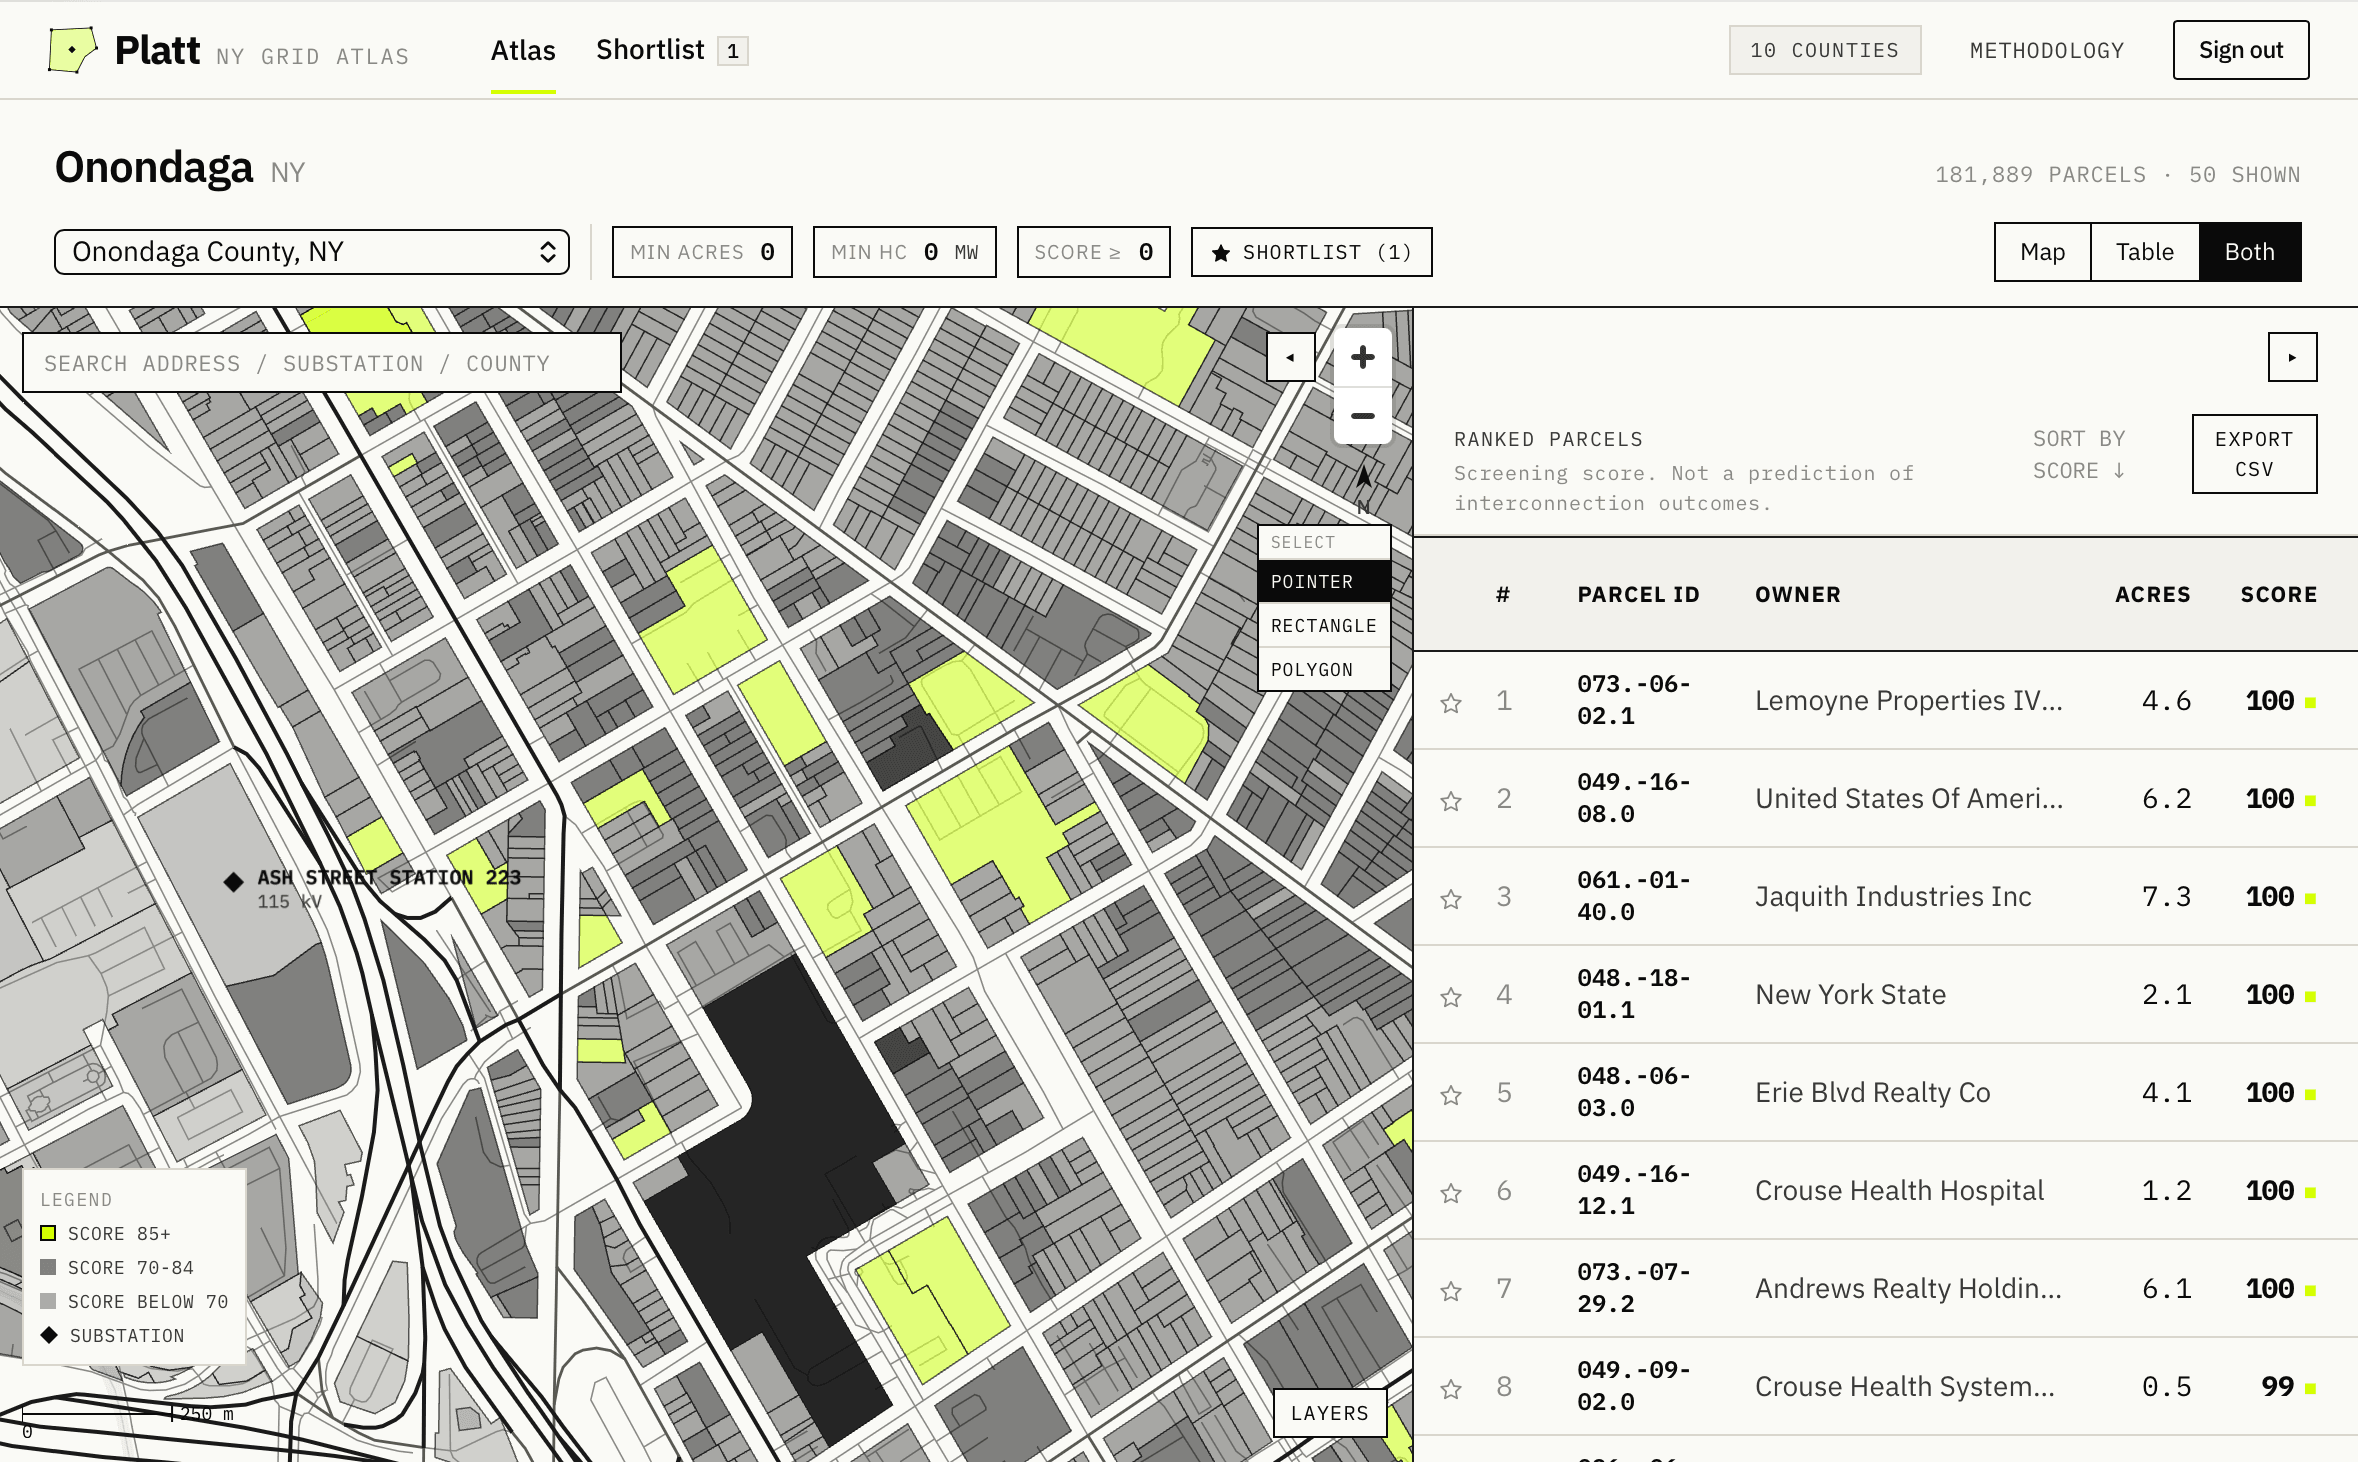Click the 7.3 acres value
This screenshot has width=2358, height=1462.
pos(2166,897)
